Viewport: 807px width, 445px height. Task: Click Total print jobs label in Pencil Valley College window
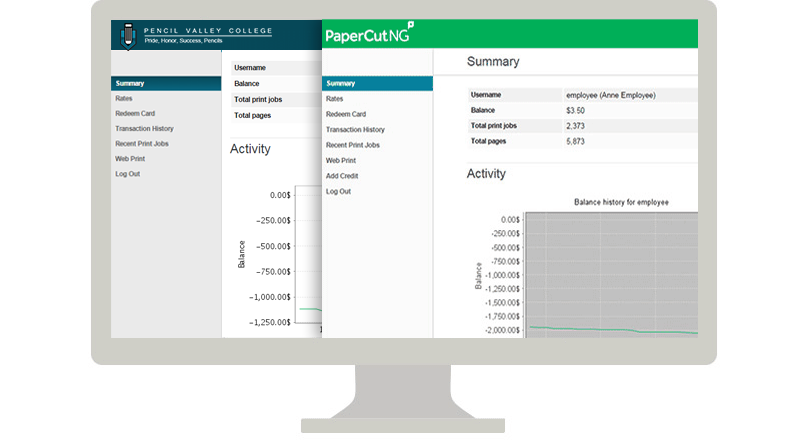pos(258,99)
